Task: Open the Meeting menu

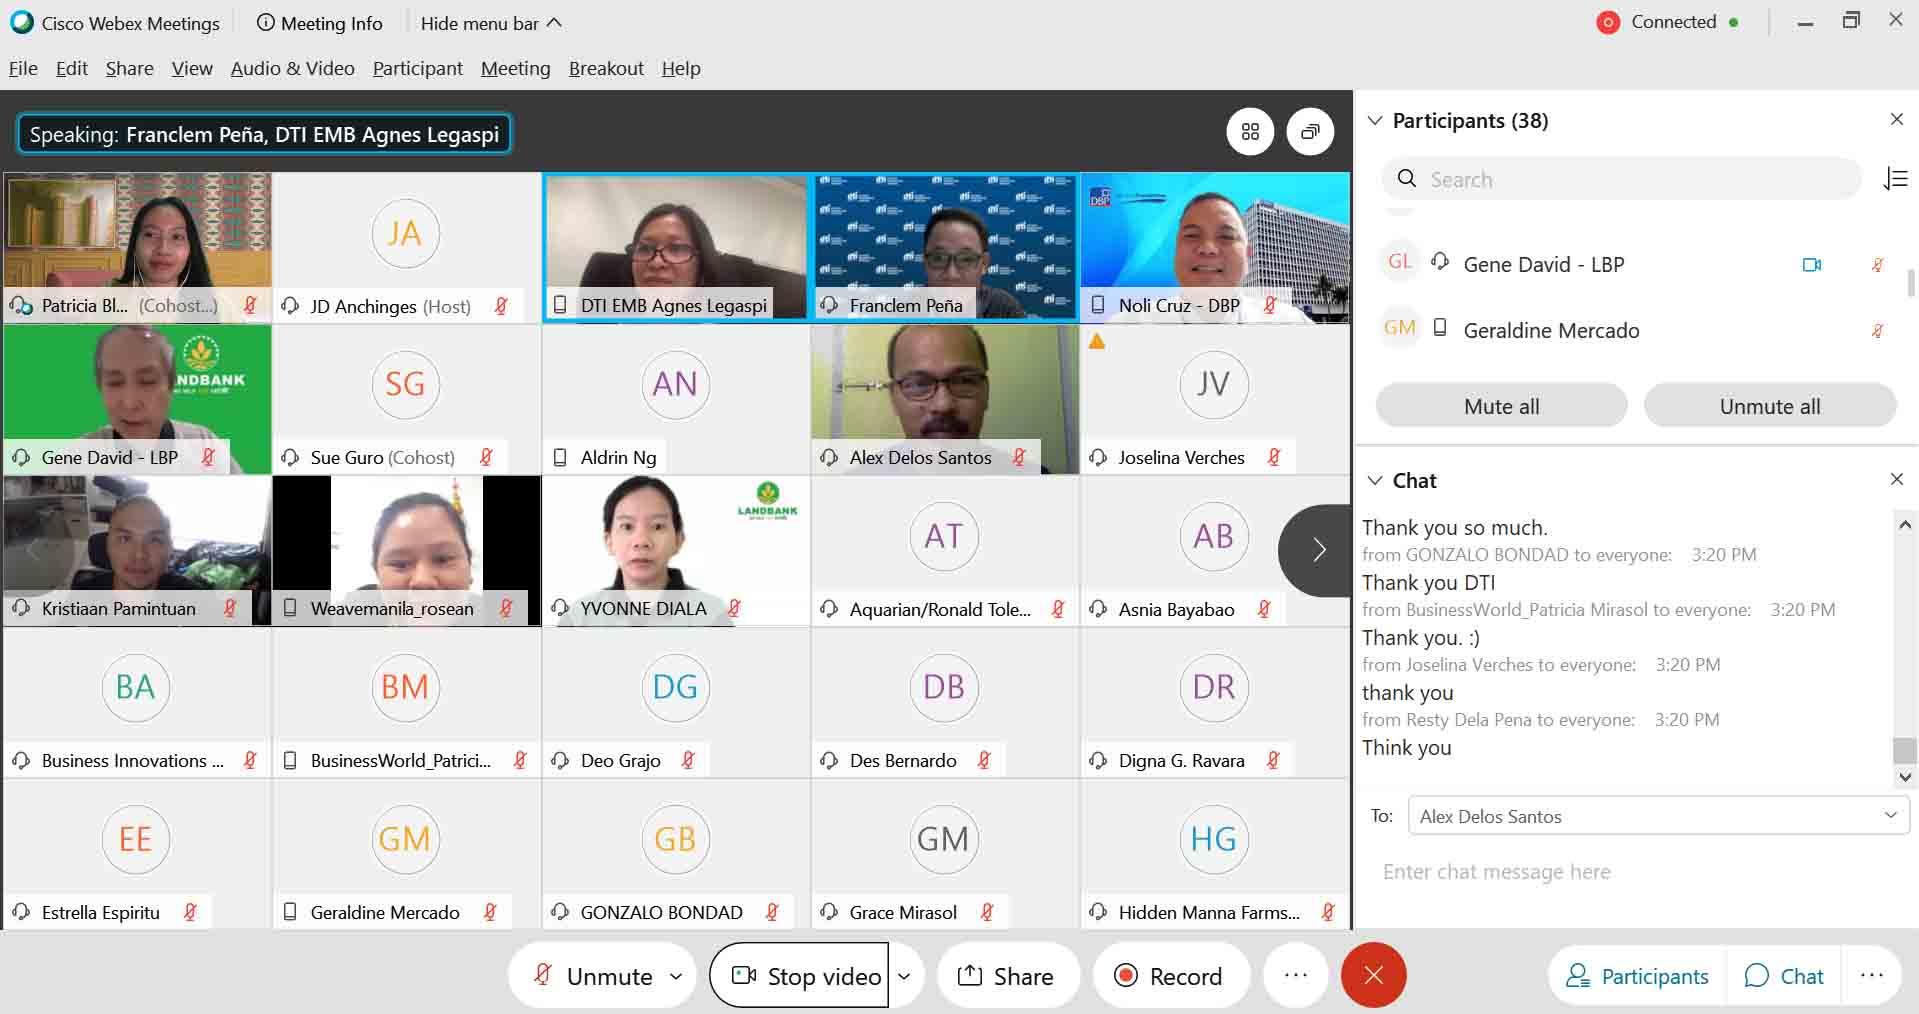Action: (515, 68)
